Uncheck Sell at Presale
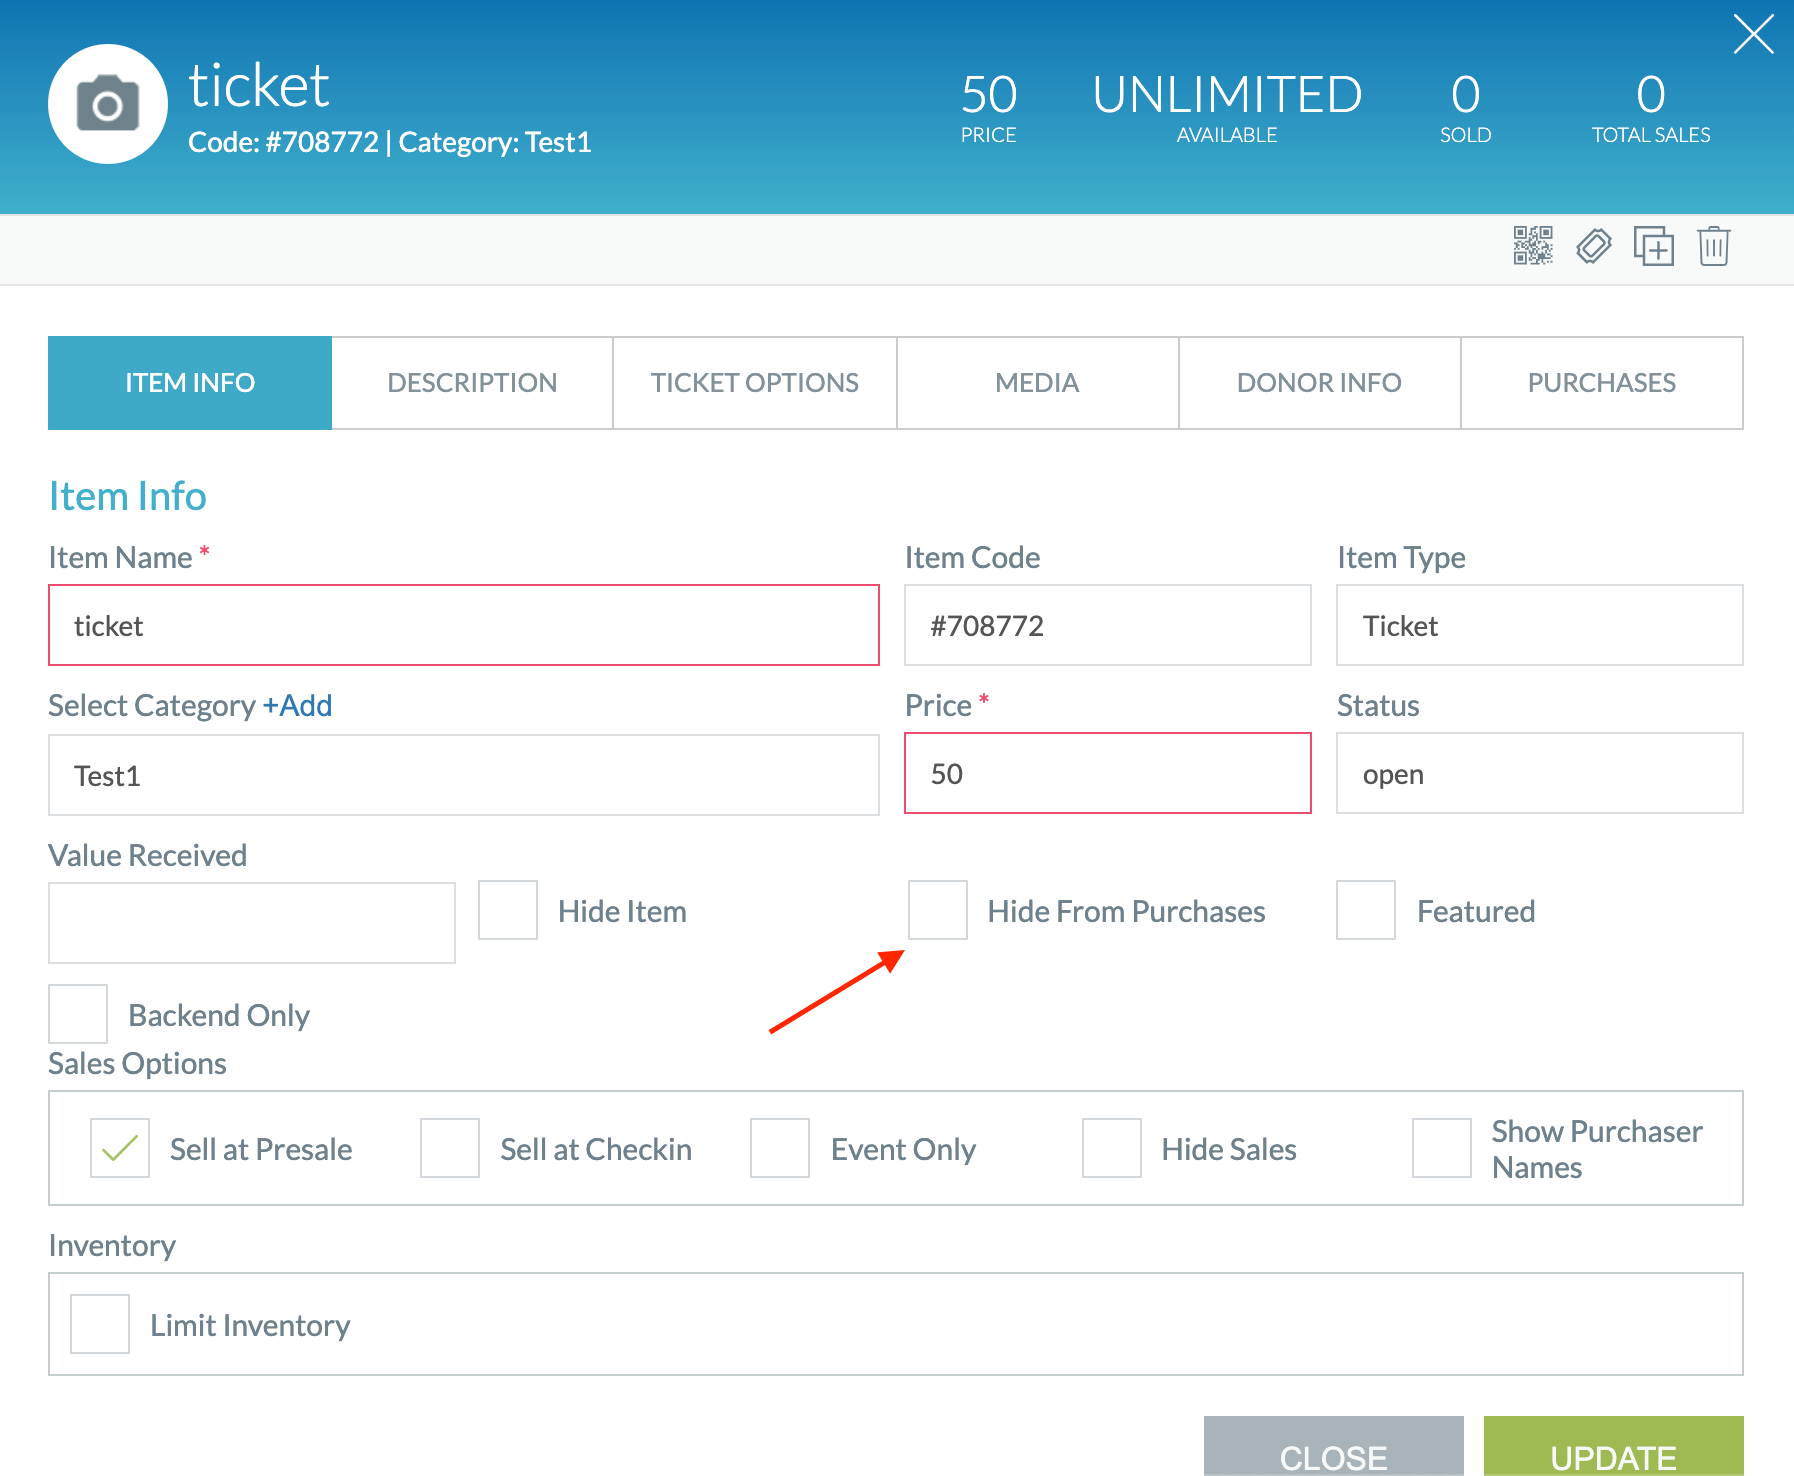1794x1476 pixels. (119, 1148)
